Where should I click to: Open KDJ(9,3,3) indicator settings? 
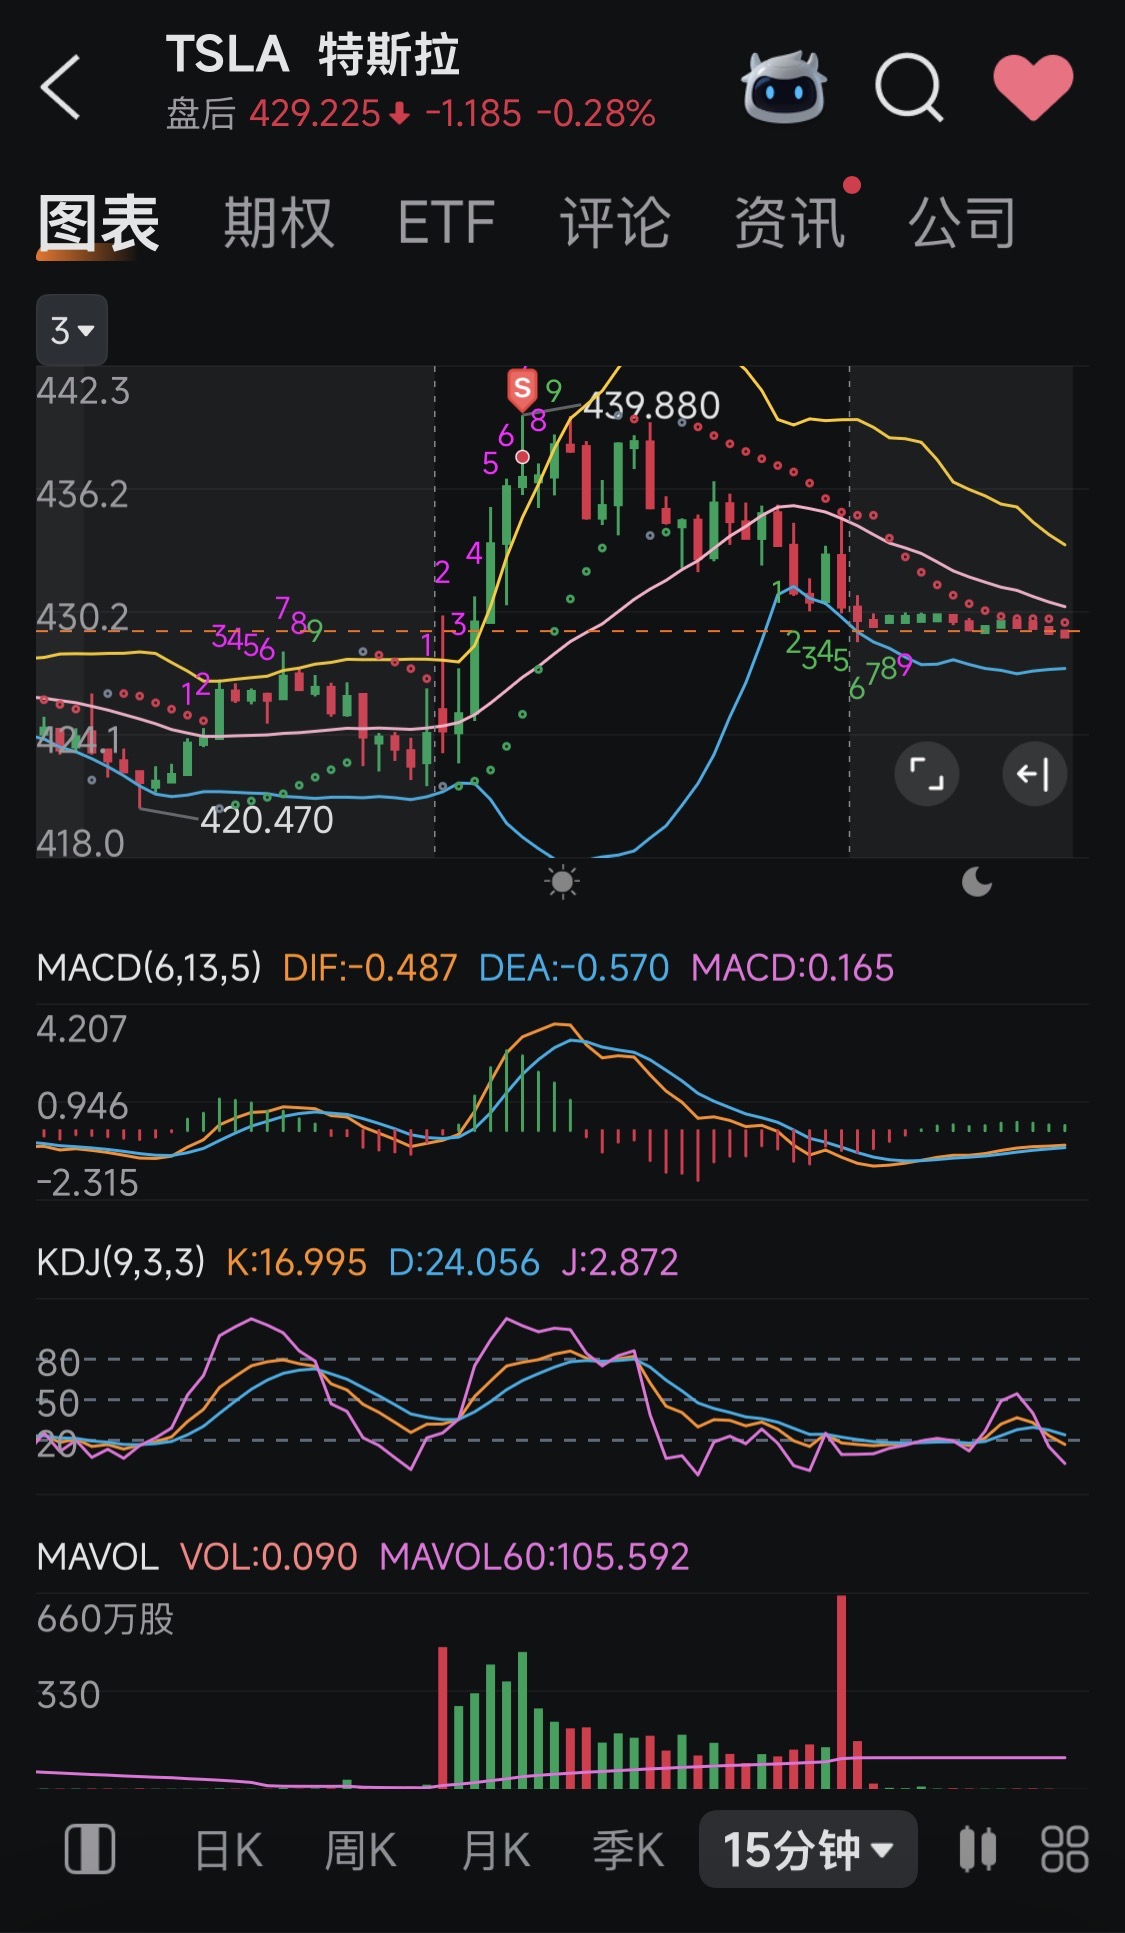[x=121, y=1262]
